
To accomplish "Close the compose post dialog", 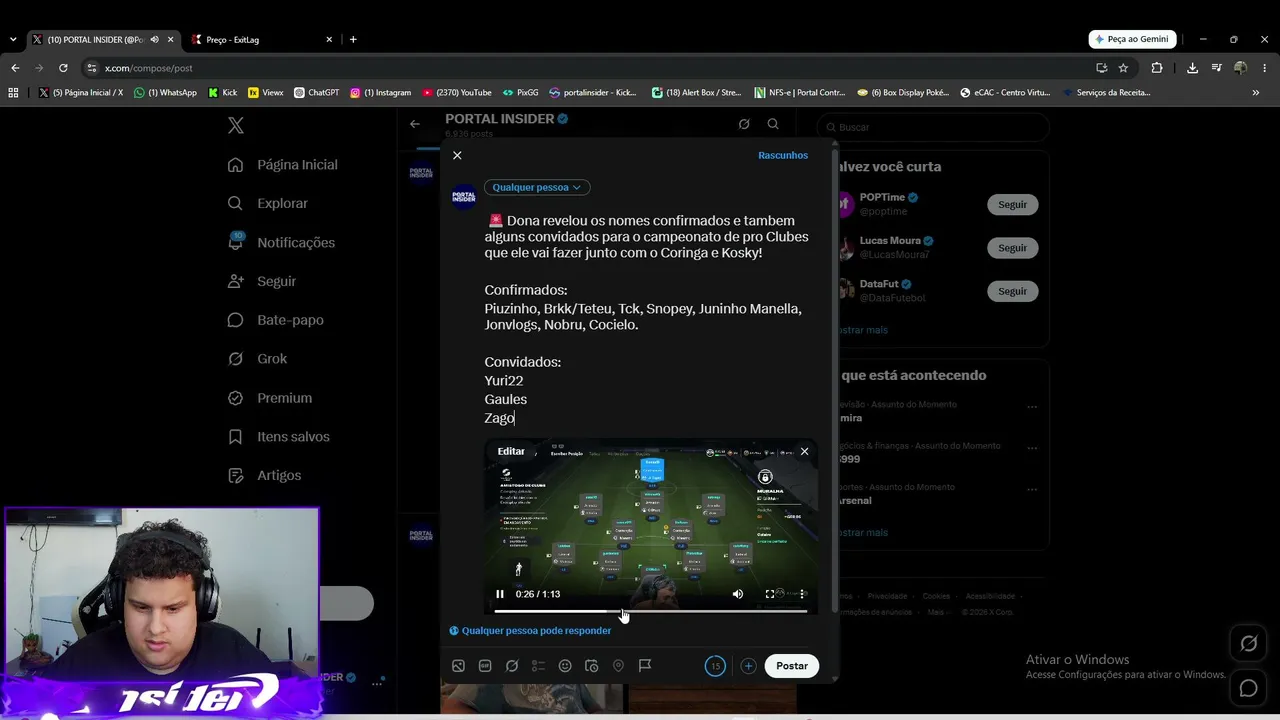I will click(457, 155).
